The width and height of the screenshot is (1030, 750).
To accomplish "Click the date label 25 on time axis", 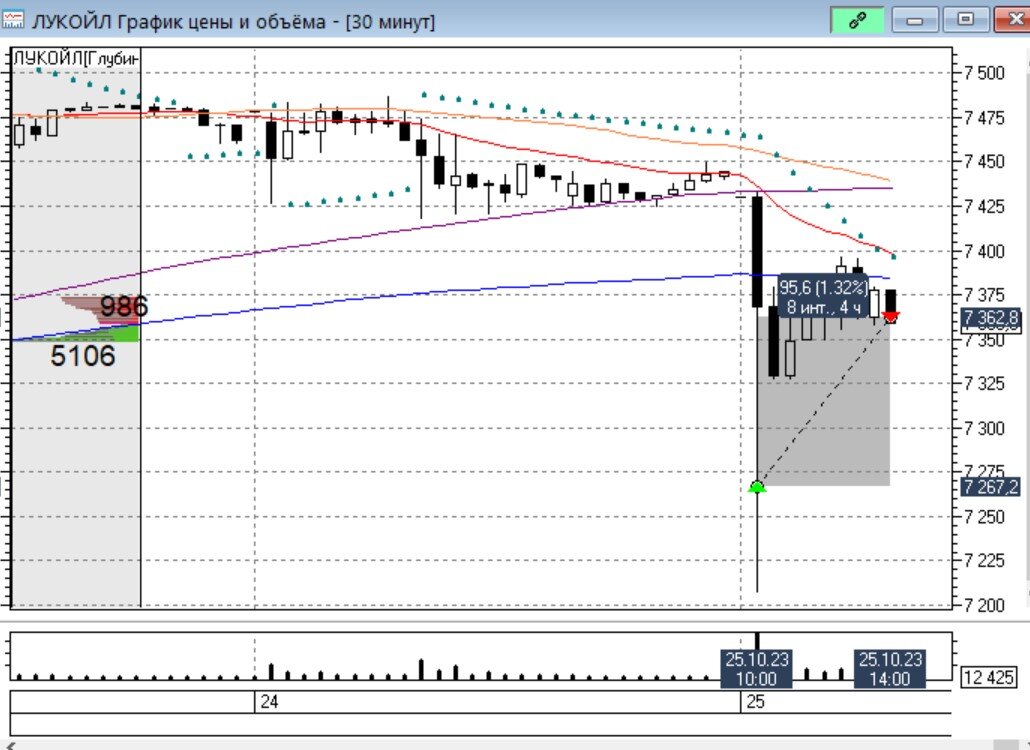I will click(x=755, y=701).
